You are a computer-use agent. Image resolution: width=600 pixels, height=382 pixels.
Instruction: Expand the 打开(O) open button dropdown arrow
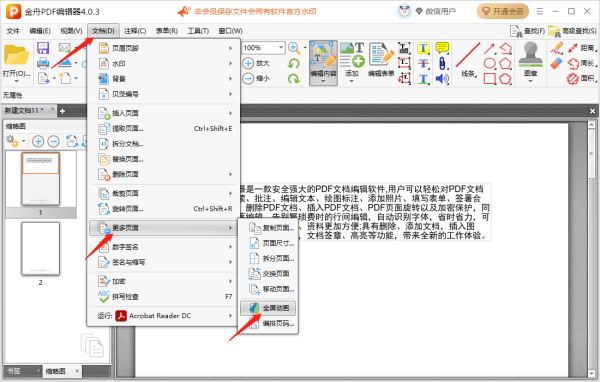point(16,81)
